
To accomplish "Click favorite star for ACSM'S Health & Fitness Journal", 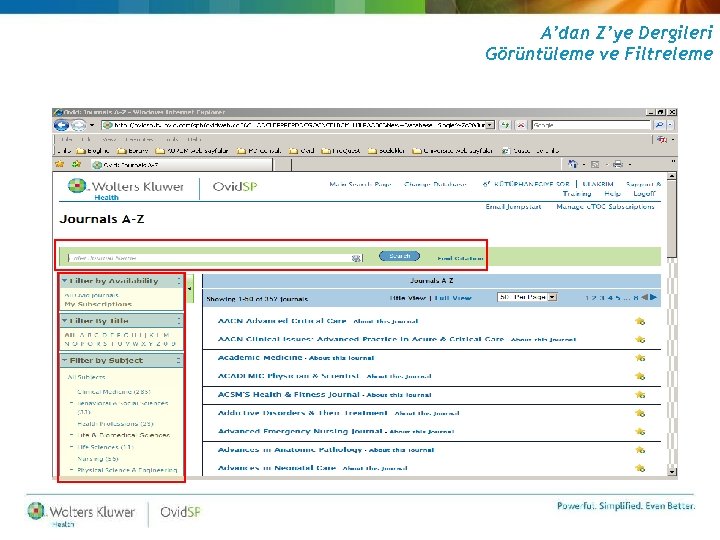I will click(640, 394).
